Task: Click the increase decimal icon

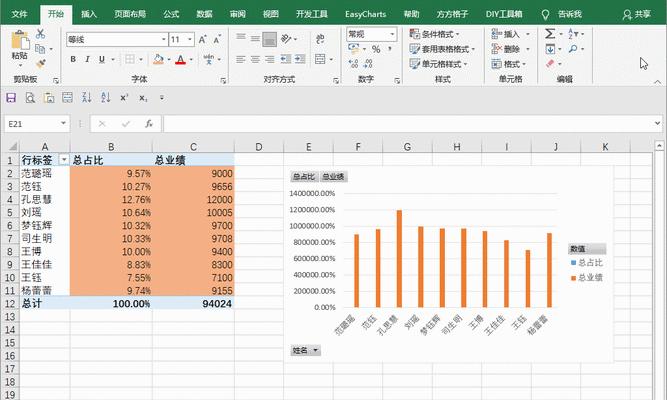Action: (x=353, y=64)
